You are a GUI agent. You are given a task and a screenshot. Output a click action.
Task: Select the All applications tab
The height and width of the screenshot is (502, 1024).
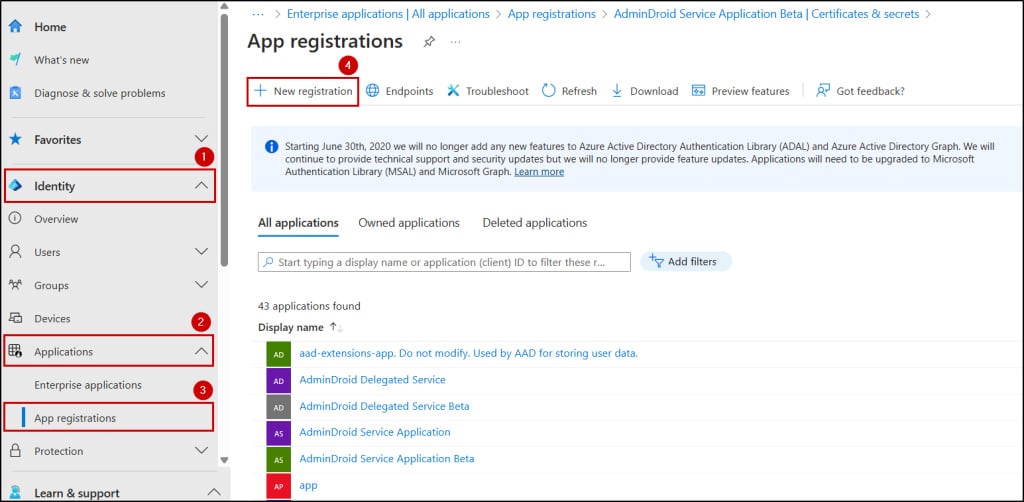pyautogui.click(x=298, y=223)
